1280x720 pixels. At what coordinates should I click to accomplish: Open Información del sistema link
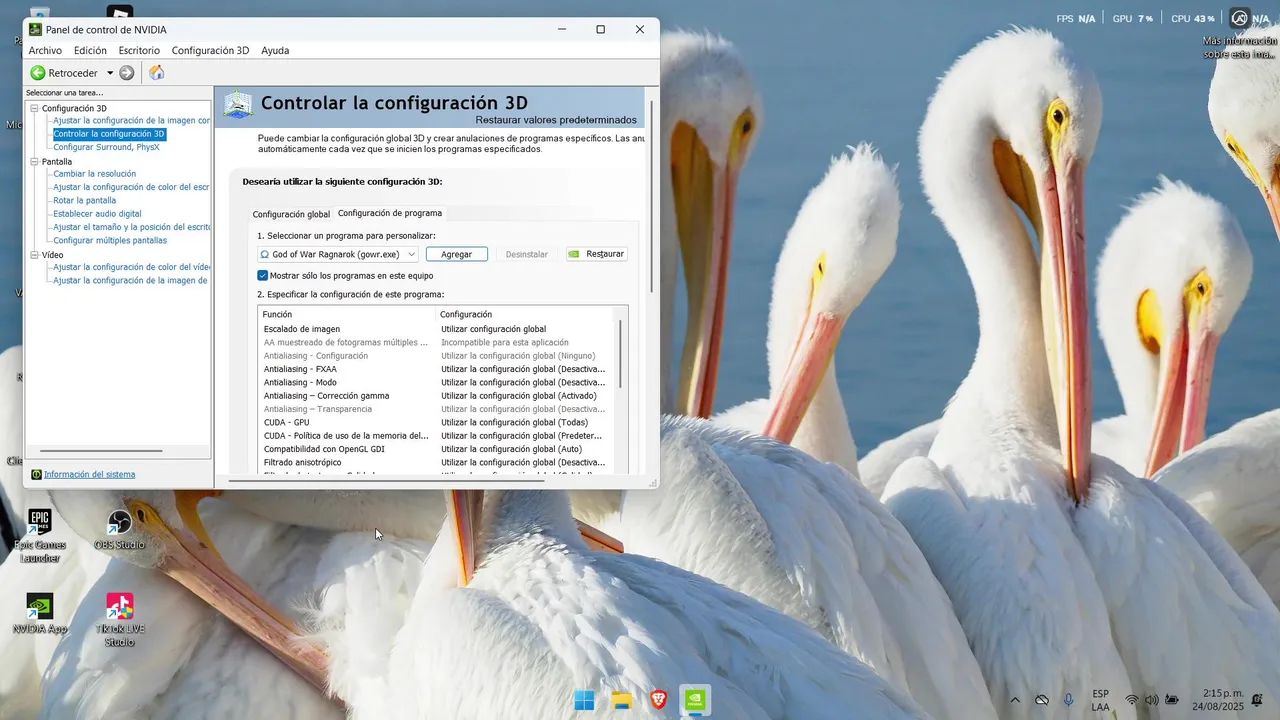tap(89, 475)
